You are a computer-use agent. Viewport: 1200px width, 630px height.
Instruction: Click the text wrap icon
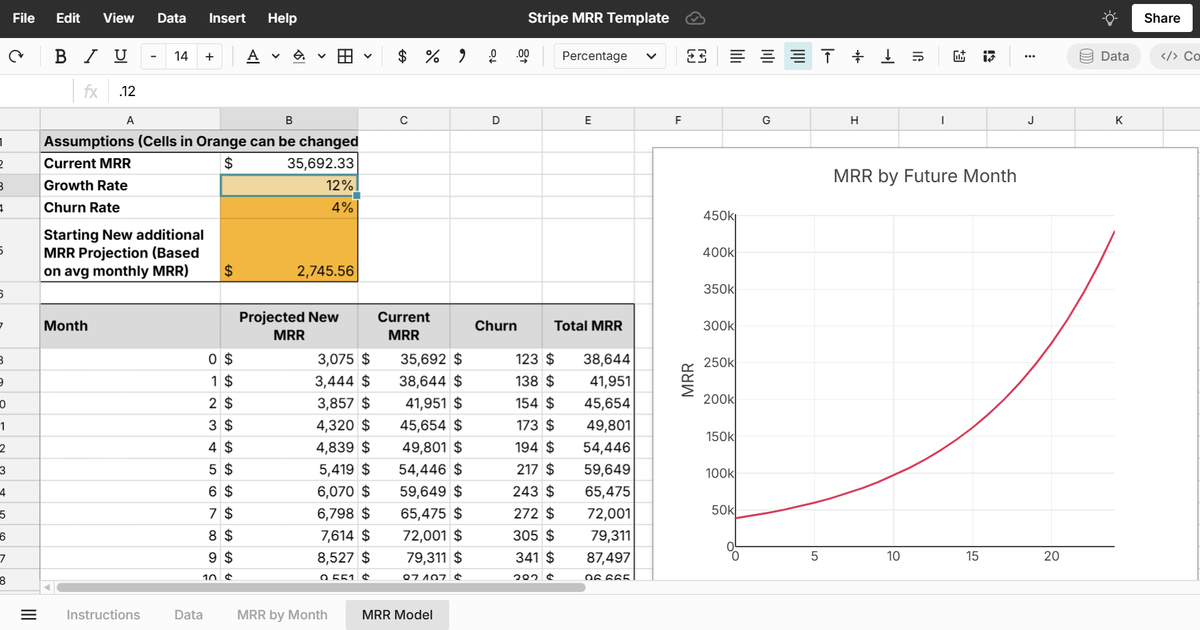(918, 56)
